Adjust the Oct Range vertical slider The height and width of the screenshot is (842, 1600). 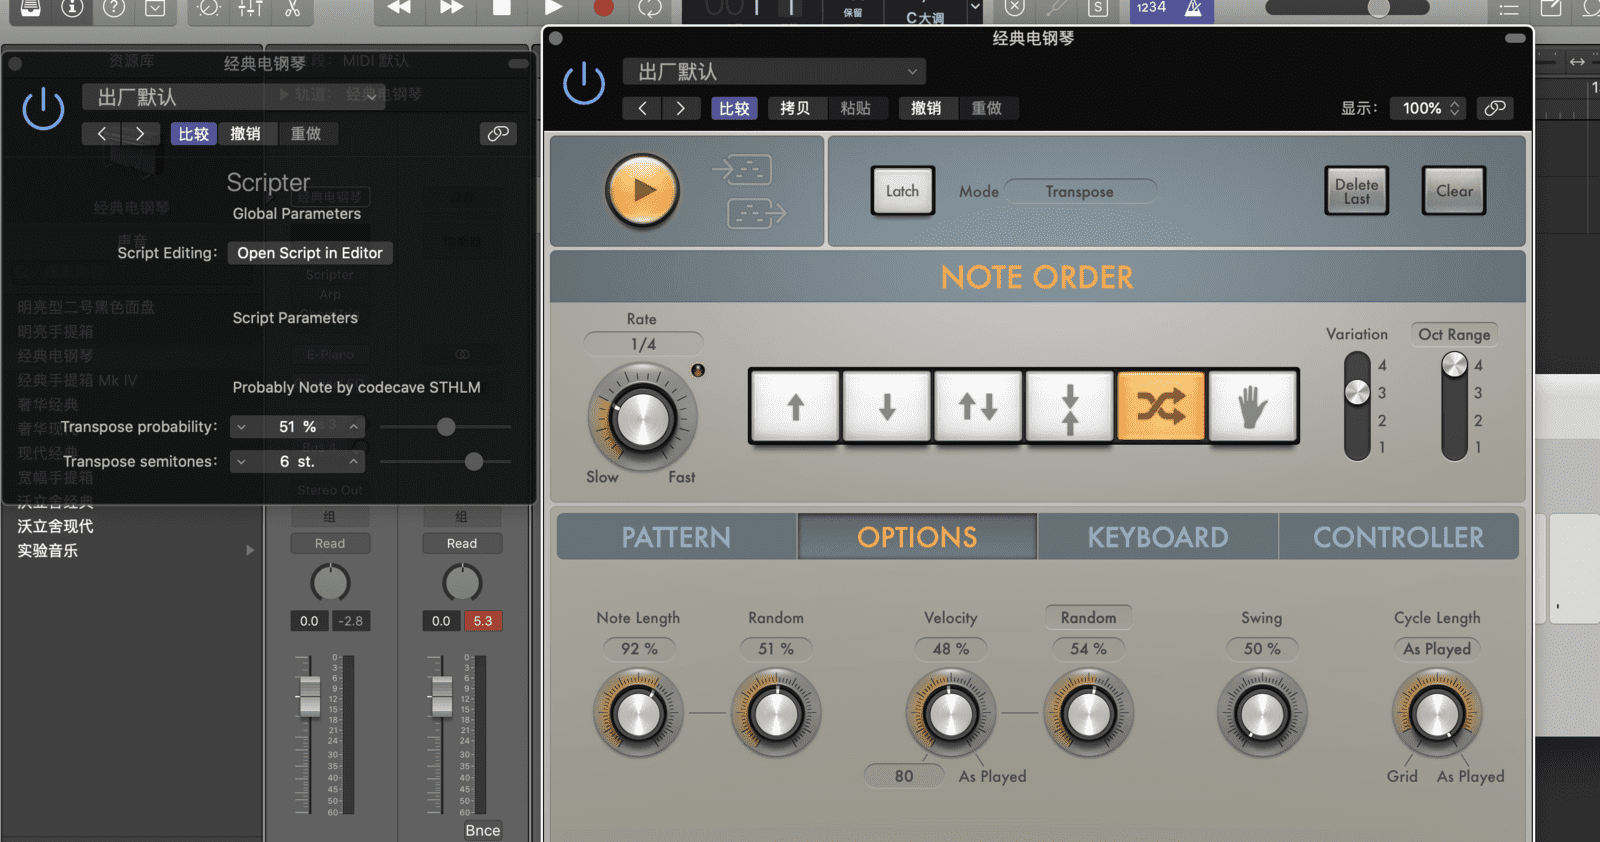pyautogui.click(x=1454, y=406)
